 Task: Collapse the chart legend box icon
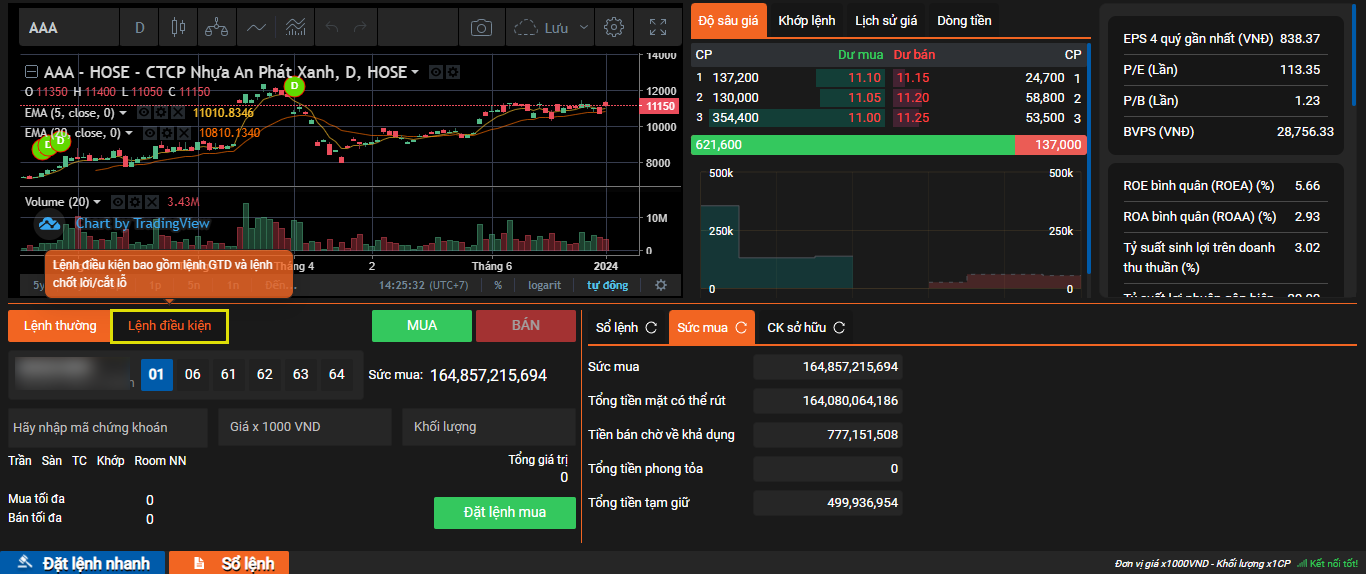coord(31,72)
